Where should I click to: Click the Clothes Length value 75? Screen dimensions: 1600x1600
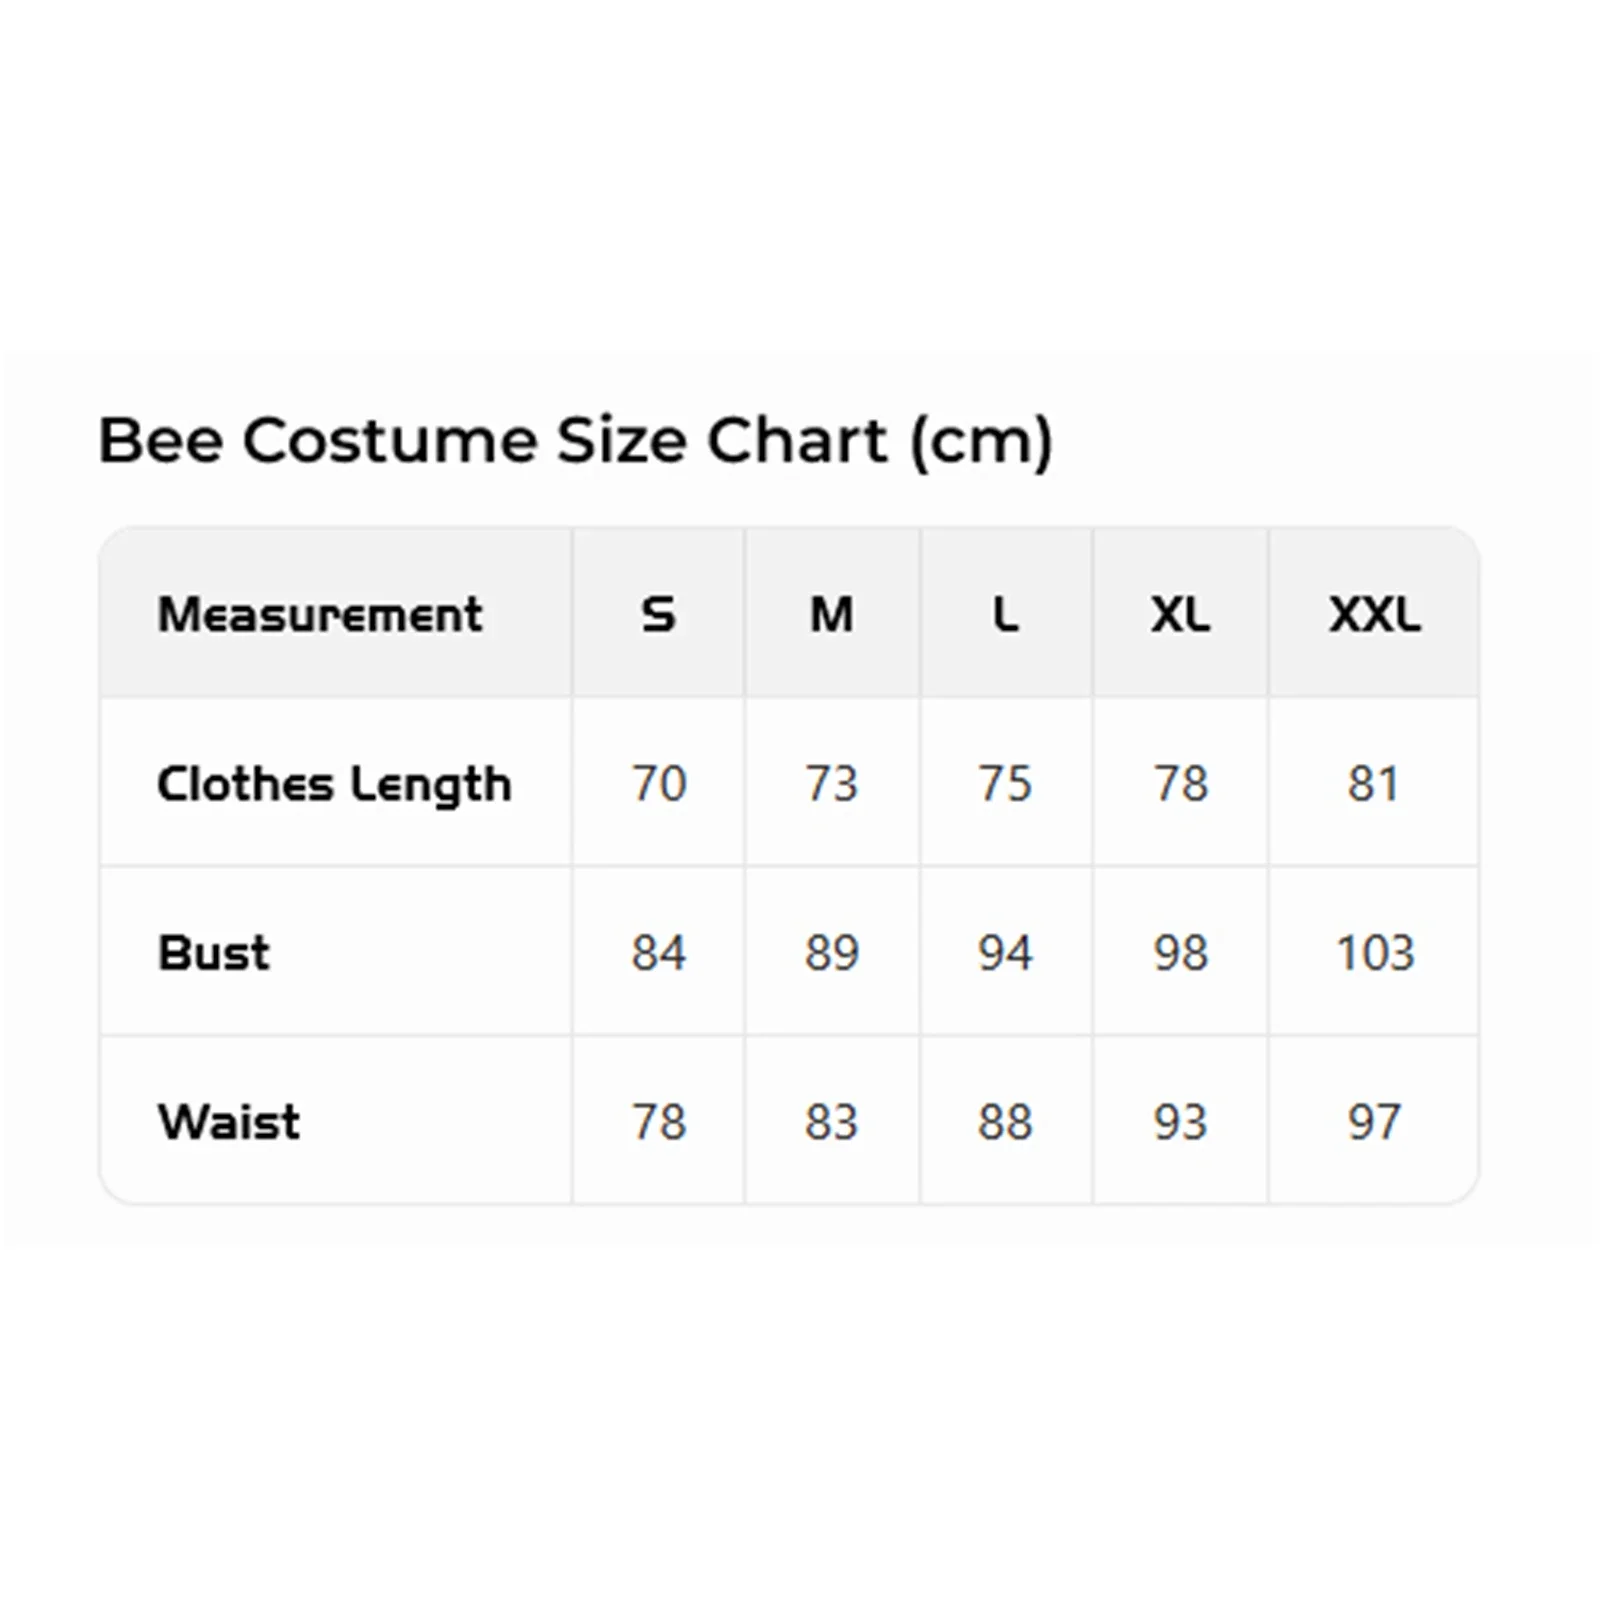click(1005, 783)
